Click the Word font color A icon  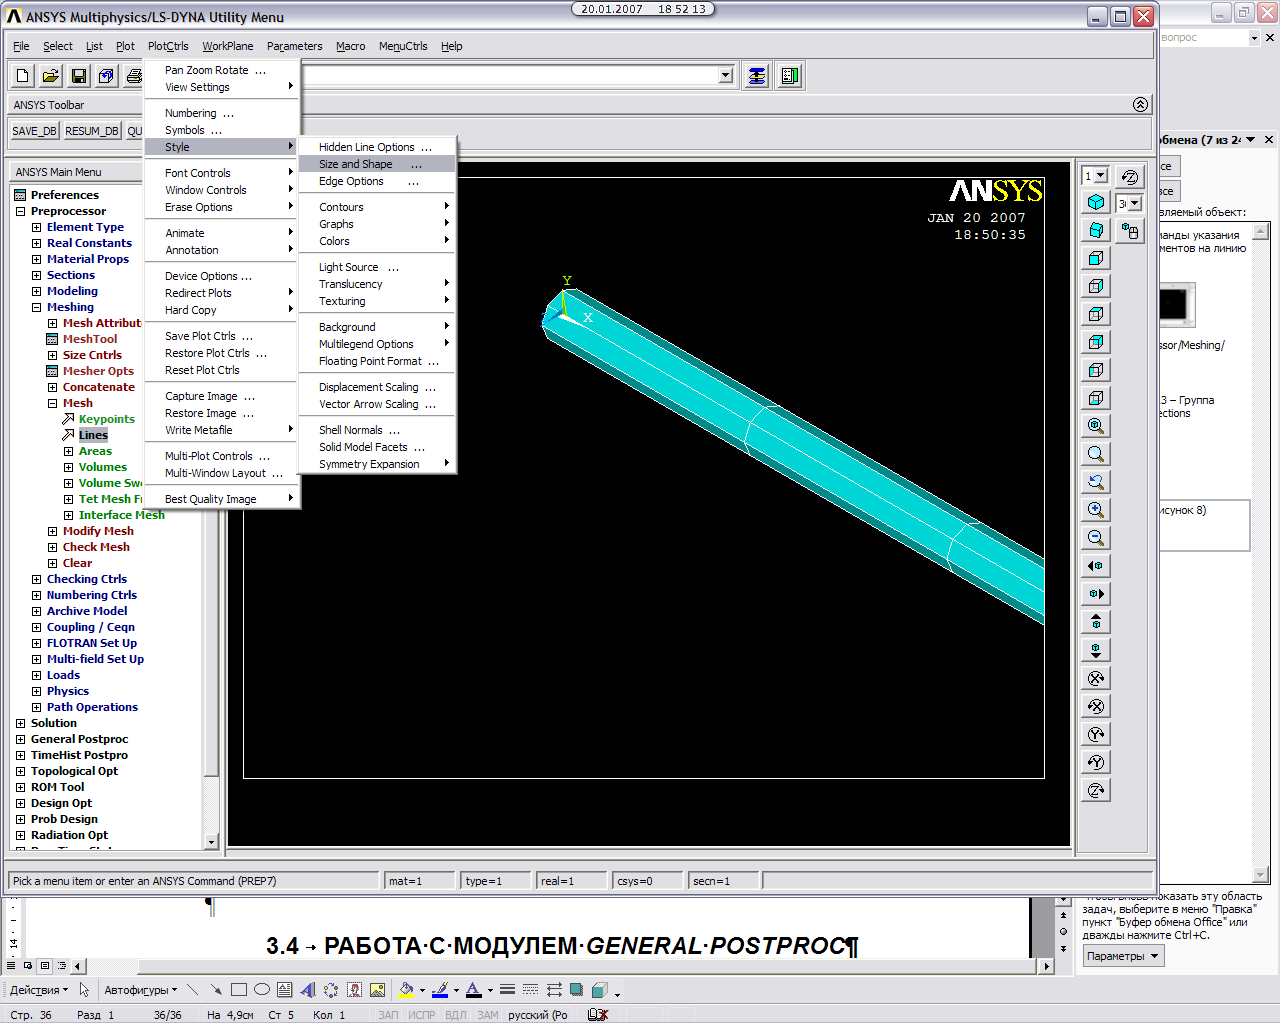[x=474, y=990]
